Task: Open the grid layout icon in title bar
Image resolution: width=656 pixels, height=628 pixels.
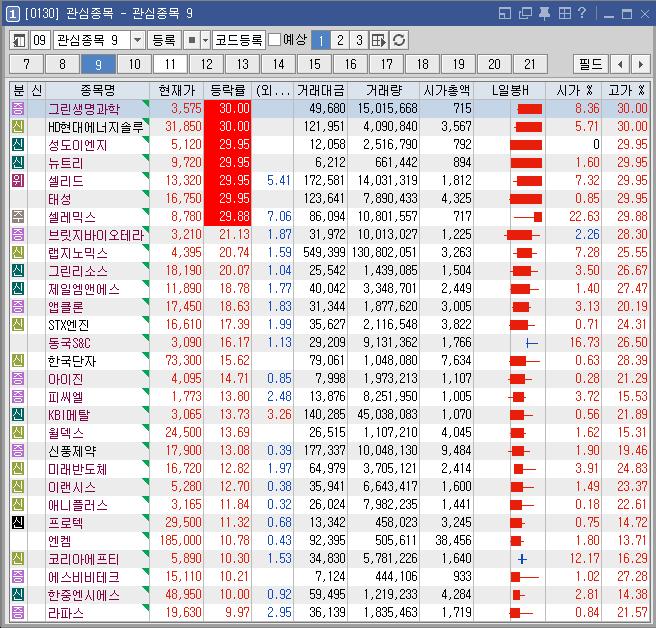Action: coord(564,13)
